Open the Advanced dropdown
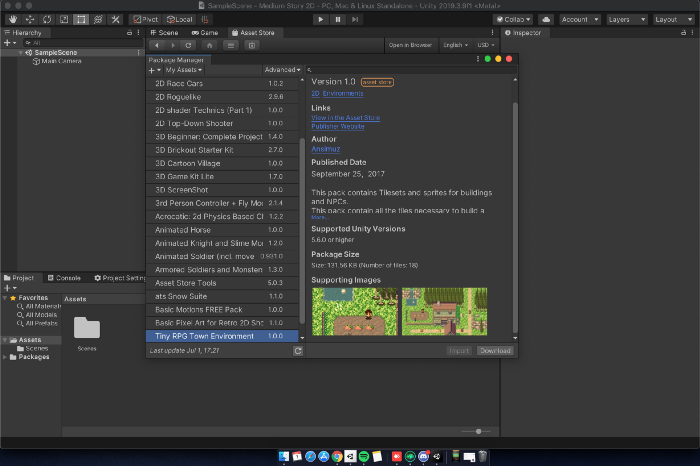The image size is (700, 466). click(x=282, y=70)
